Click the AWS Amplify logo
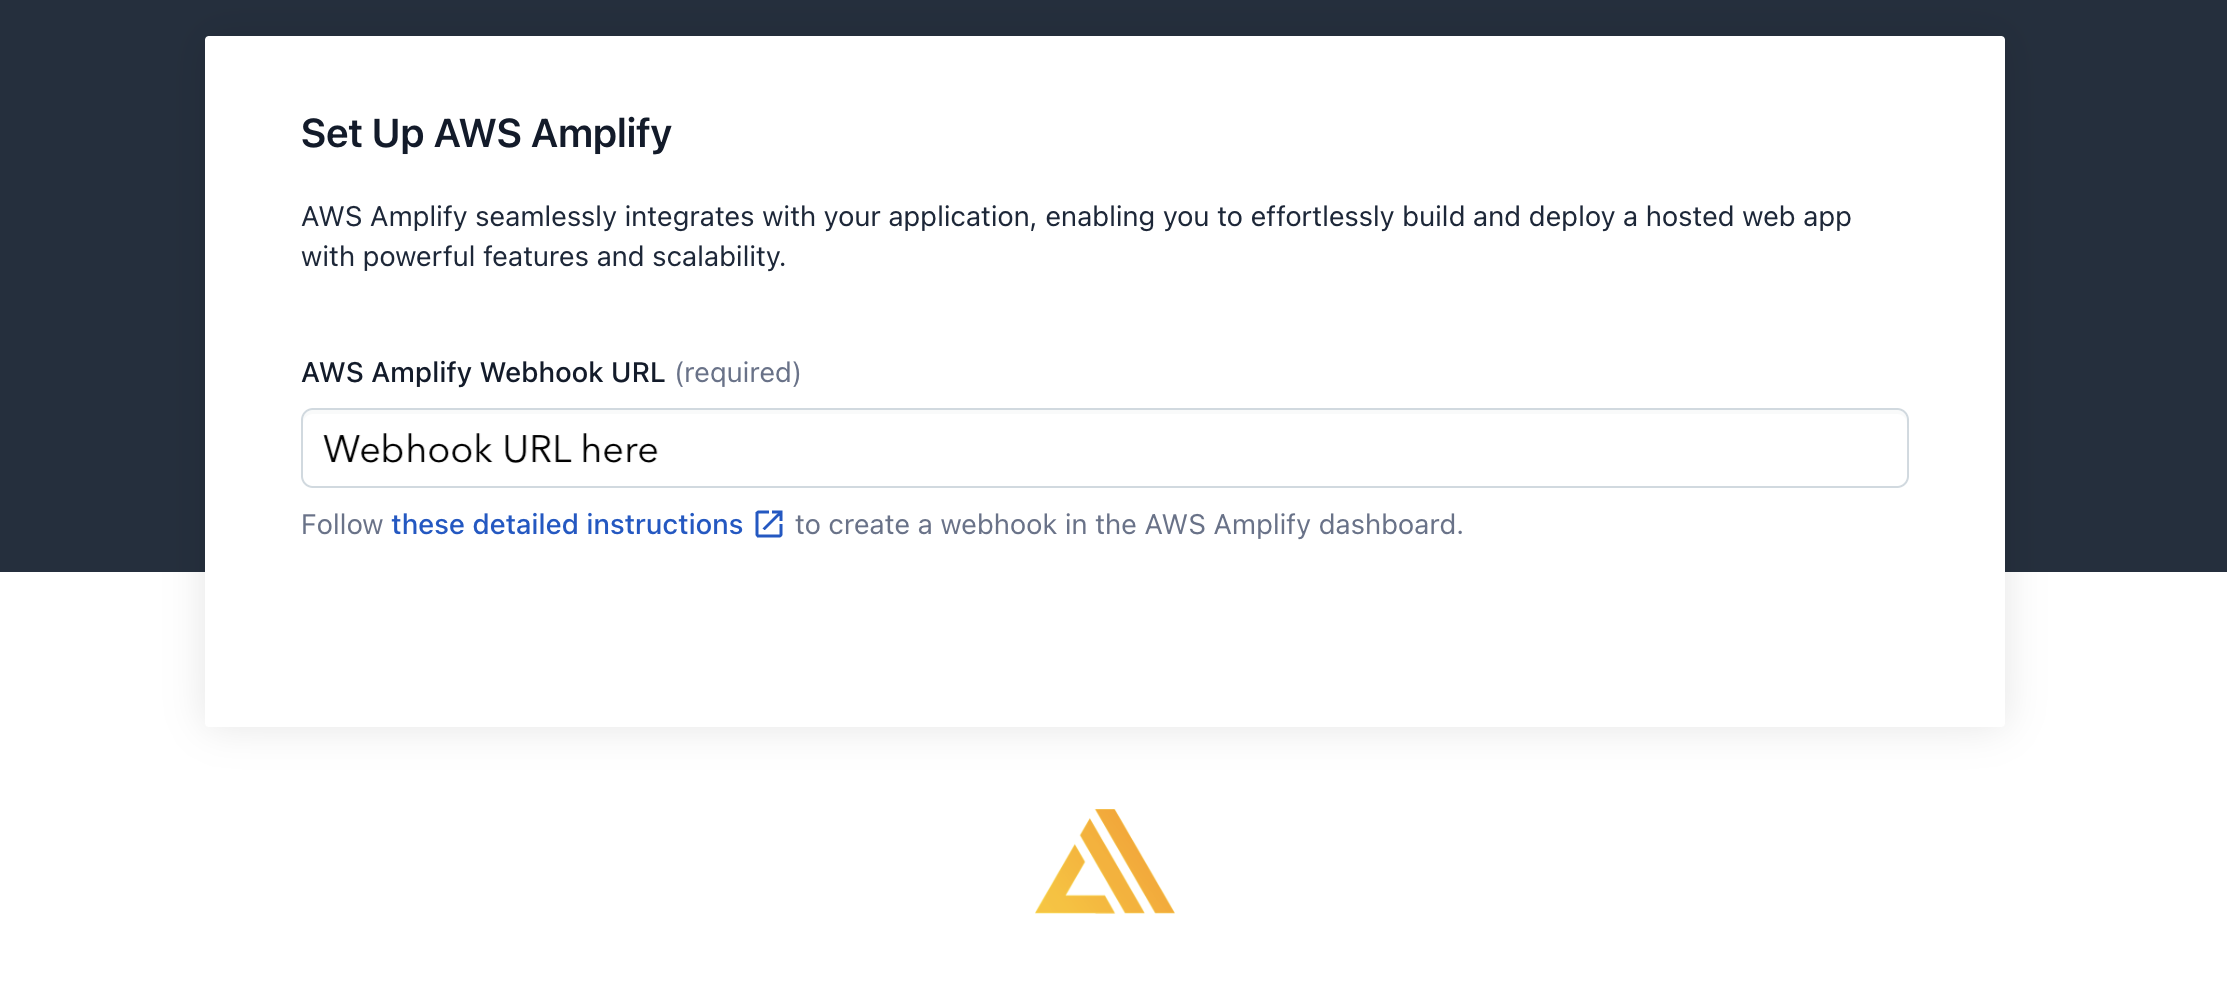This screenshot has width=2227, height=984. click(1105, 861)
